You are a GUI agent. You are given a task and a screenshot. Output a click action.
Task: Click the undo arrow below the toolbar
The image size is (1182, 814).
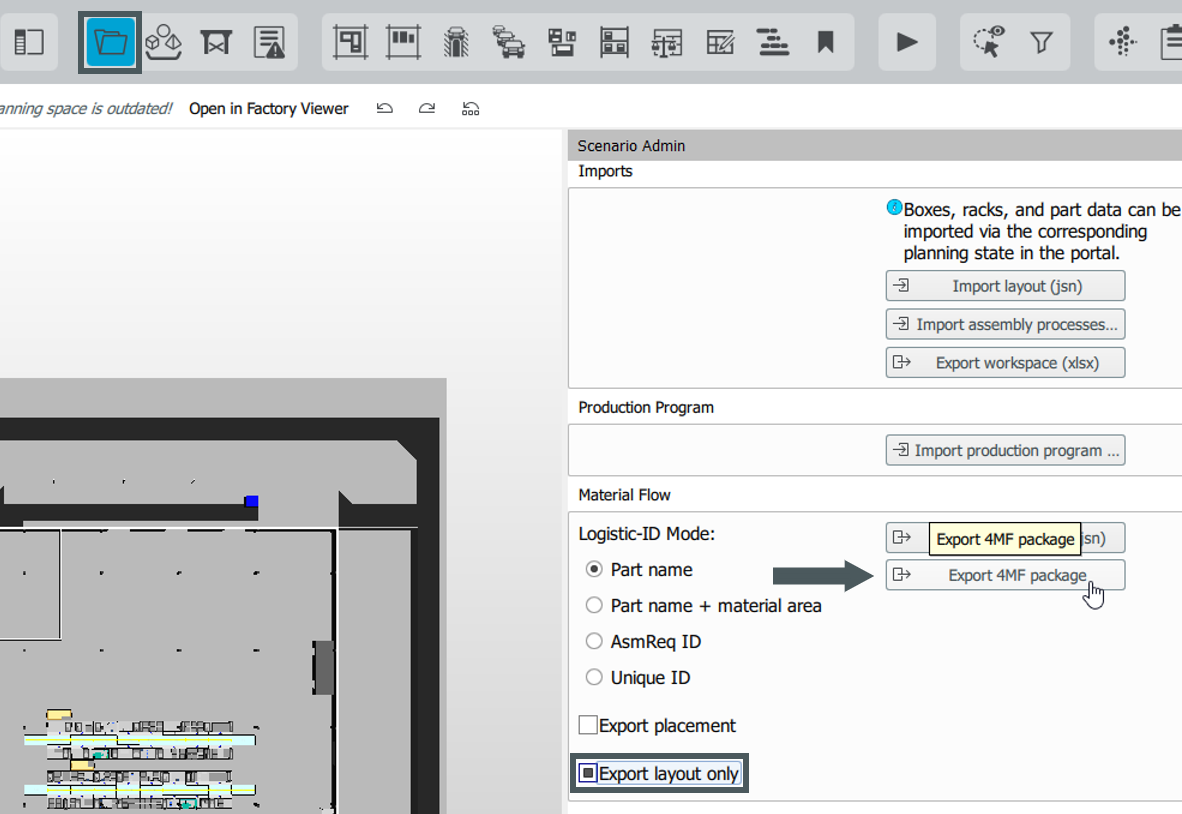(x=384, y=108)
